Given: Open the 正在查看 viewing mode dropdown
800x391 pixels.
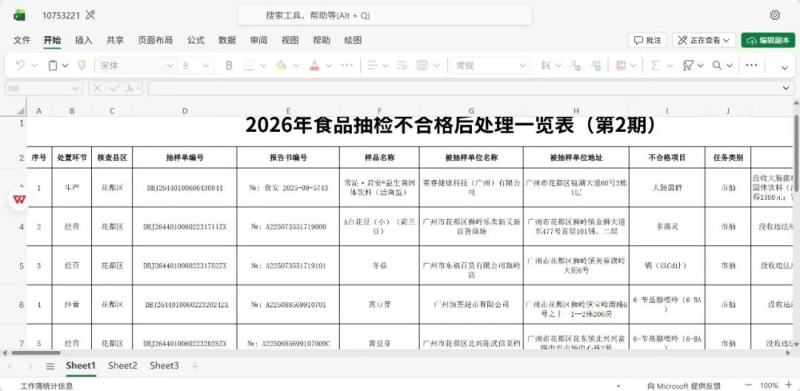Looking at the screenshot, I should 704,40.
